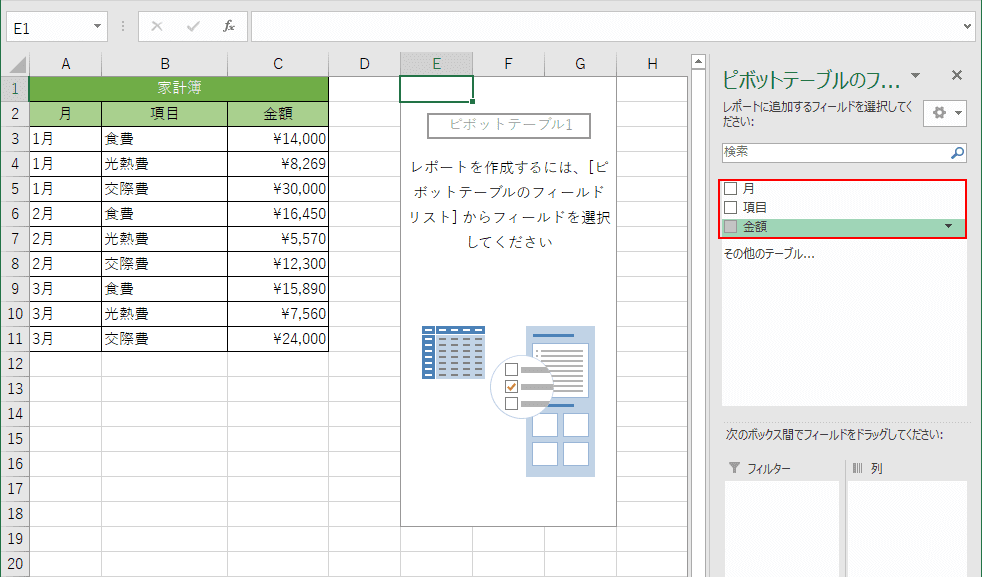Select column F header
This screenshot has width=982, height=577.
[x=508, y=64]
